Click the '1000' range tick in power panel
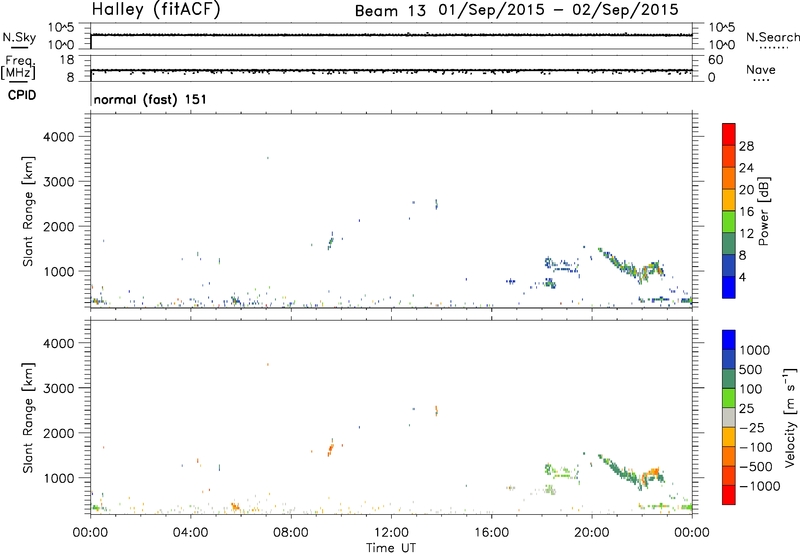This screenshot has width=800, height=554. pos(59,271)
